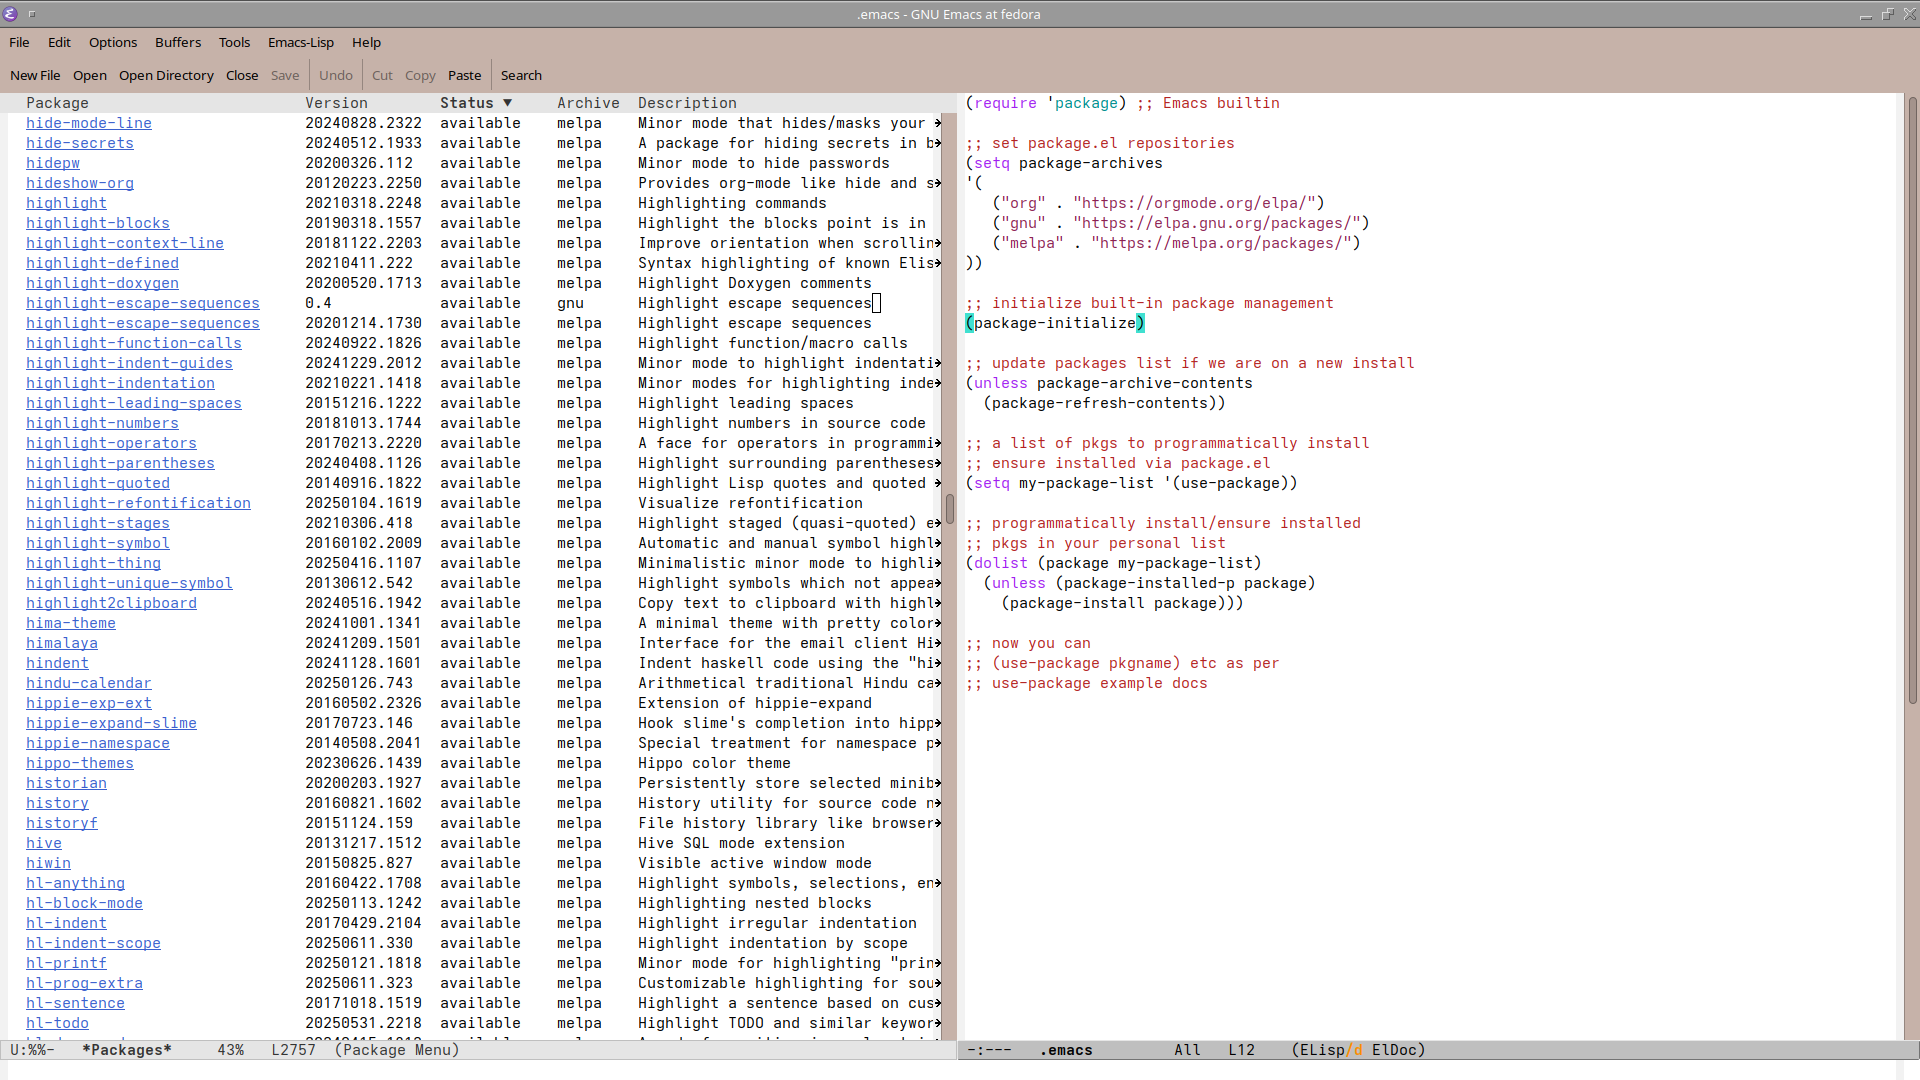Click the gnu archive cell for highlight-escape-sequences
This screenshot has width=1920, height=1080.
[570, 303]
